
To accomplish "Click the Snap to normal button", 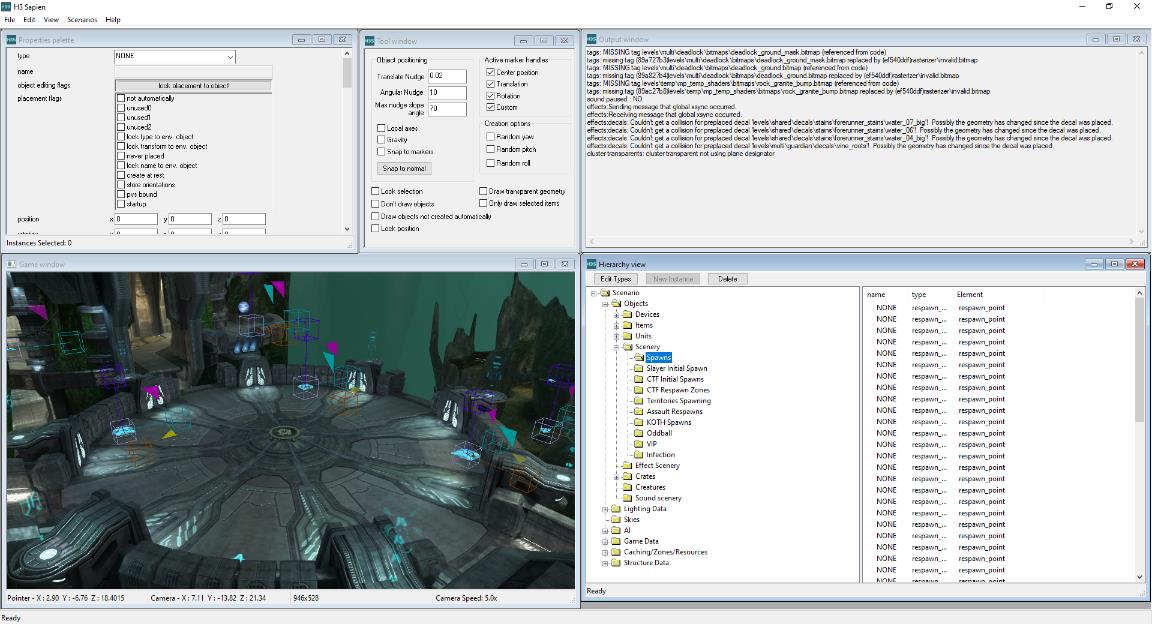I will click(404, 168).
